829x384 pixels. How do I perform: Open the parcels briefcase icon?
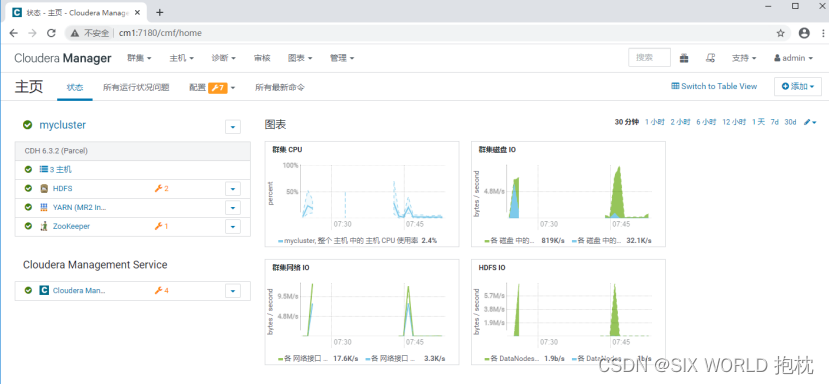tap(684, 58)
